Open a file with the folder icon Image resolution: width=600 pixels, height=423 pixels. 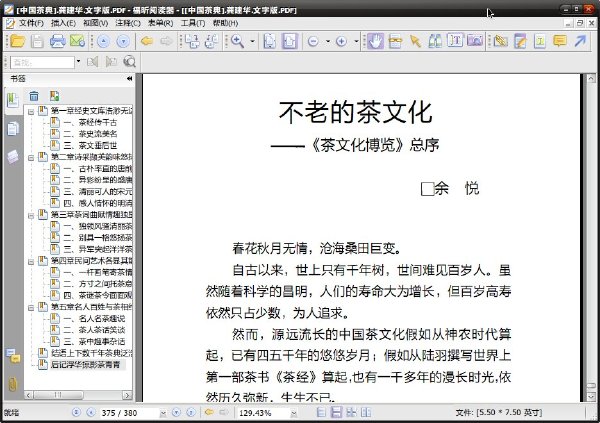click(17, 41)
